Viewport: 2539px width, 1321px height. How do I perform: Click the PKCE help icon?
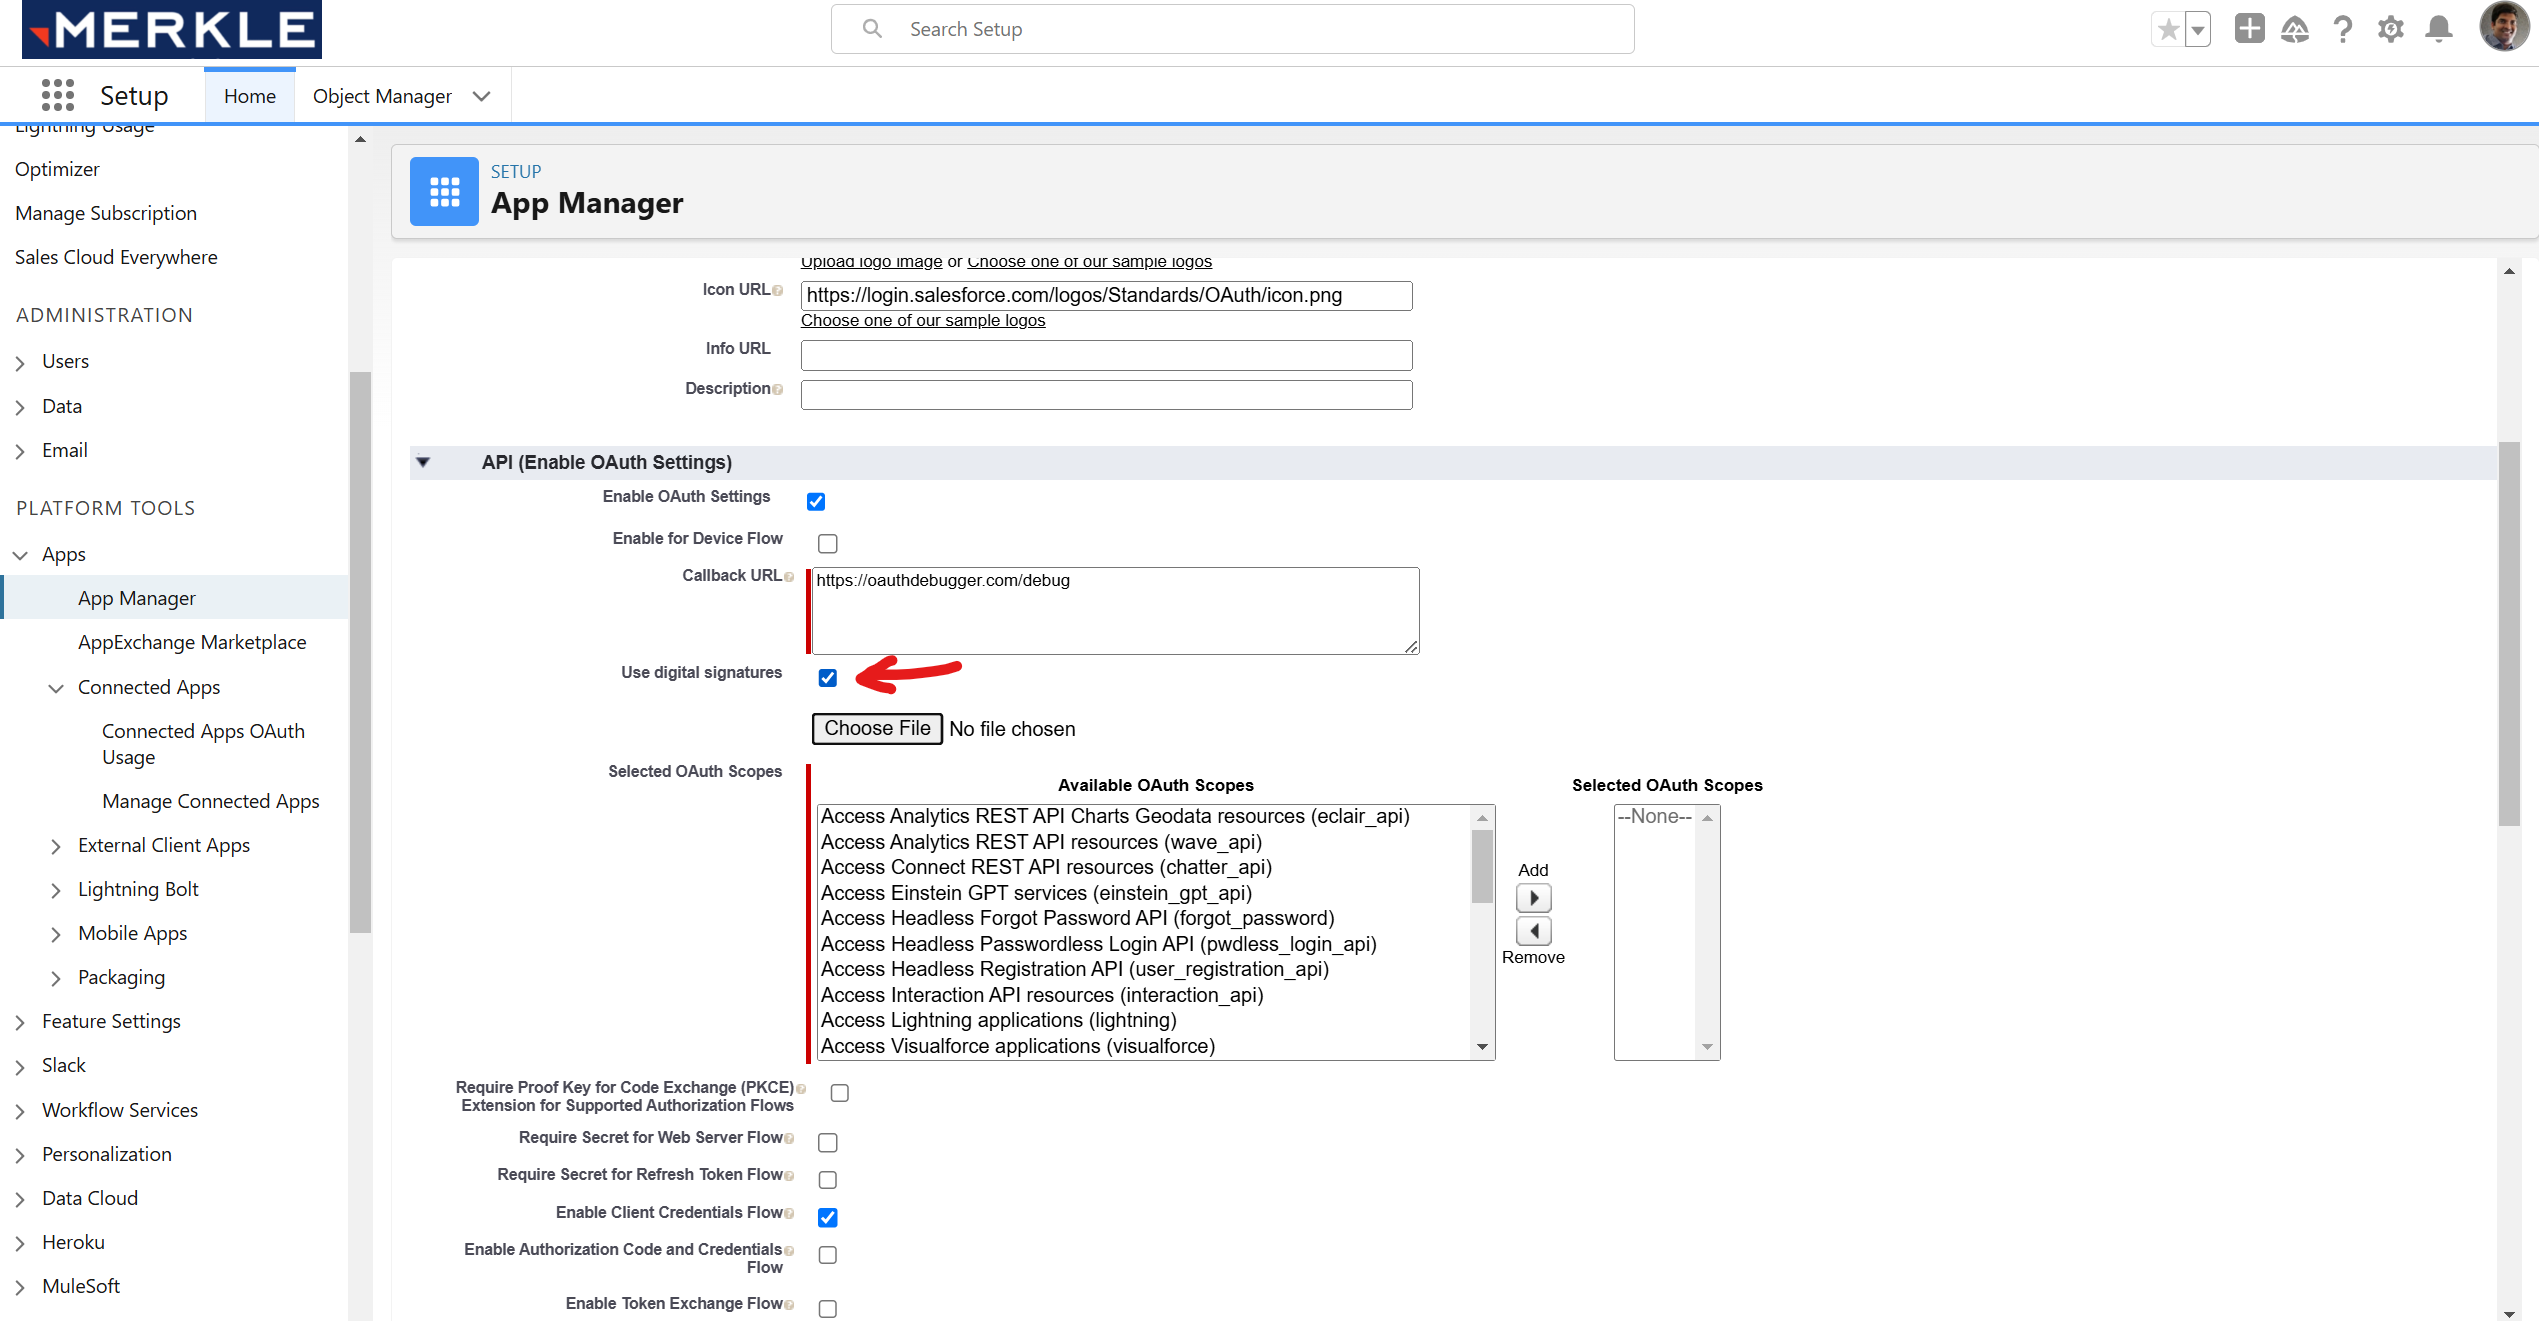[801, 1088]
